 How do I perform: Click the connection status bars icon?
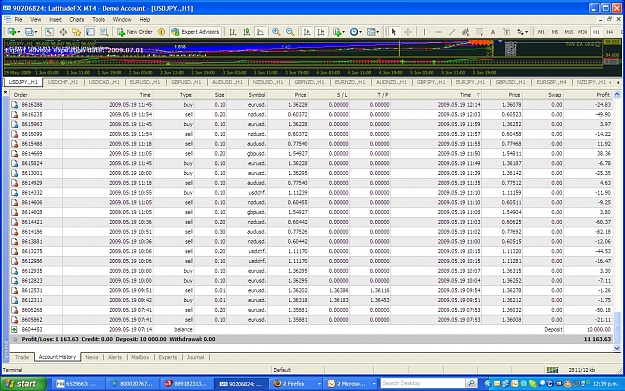pyautogui.click(x=552, y=370)
